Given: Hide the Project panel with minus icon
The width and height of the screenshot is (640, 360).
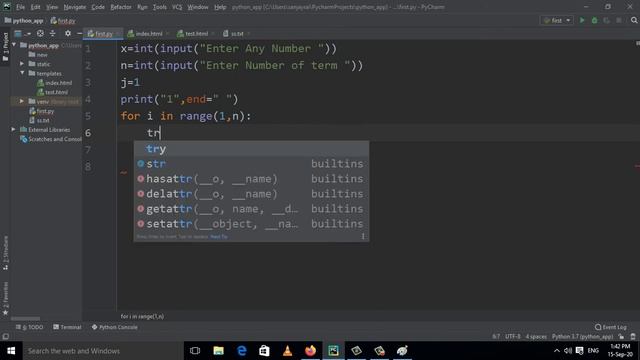Looking at the screenshot, I should (x=79, y=33).
